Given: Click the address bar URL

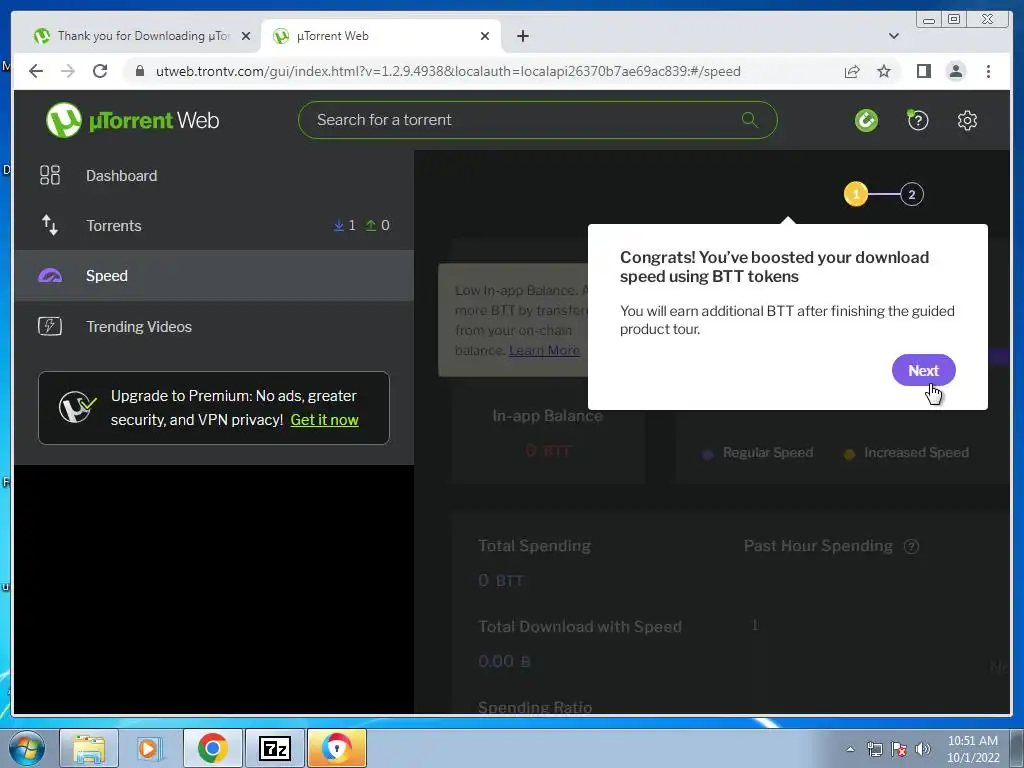Looking at the screenshot, I should click(448, 71).
